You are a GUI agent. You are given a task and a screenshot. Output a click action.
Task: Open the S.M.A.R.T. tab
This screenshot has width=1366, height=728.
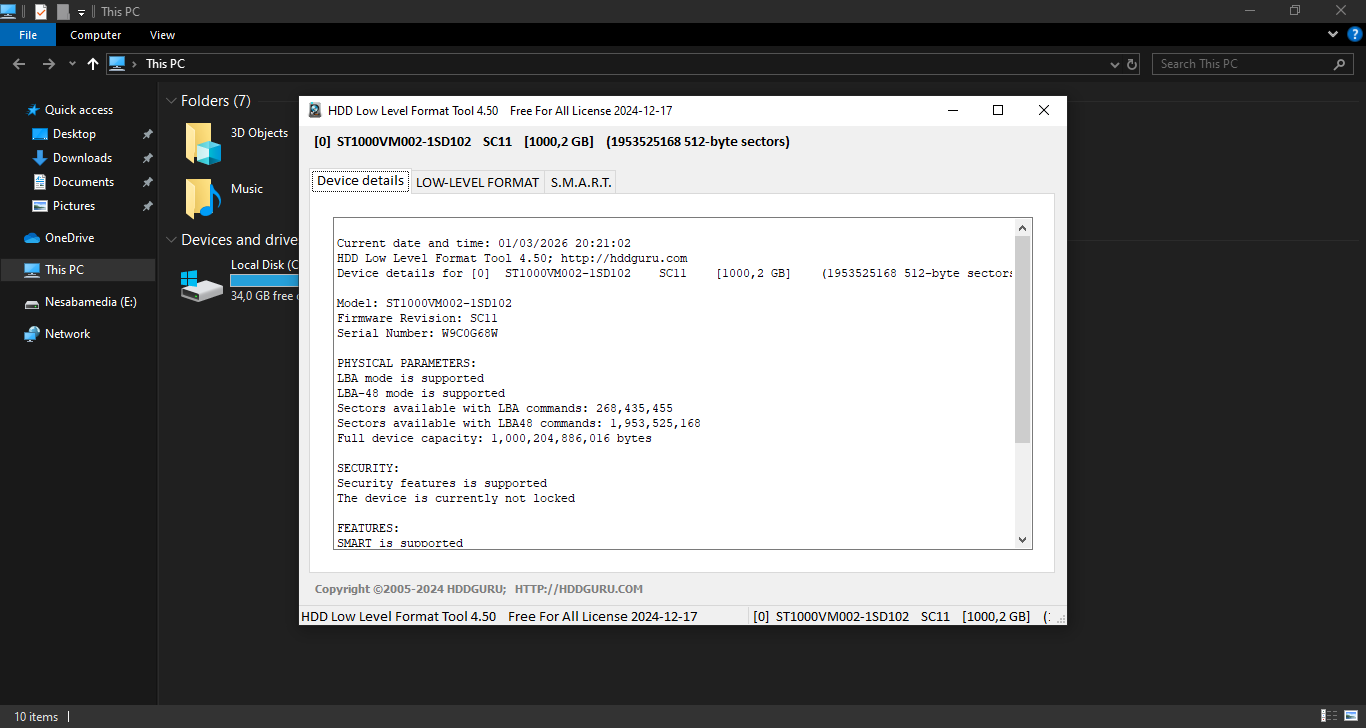tap(580, 182)
